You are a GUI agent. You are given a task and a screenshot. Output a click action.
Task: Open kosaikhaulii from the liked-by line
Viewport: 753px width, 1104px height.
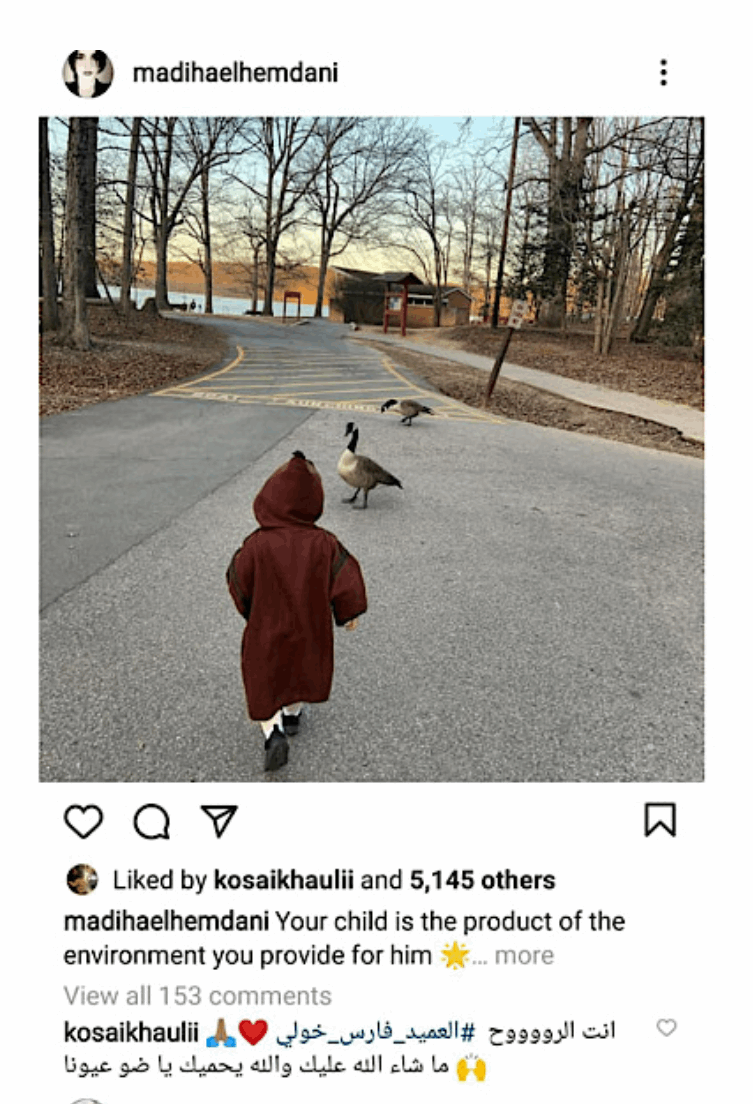click(x=283, y=880)
